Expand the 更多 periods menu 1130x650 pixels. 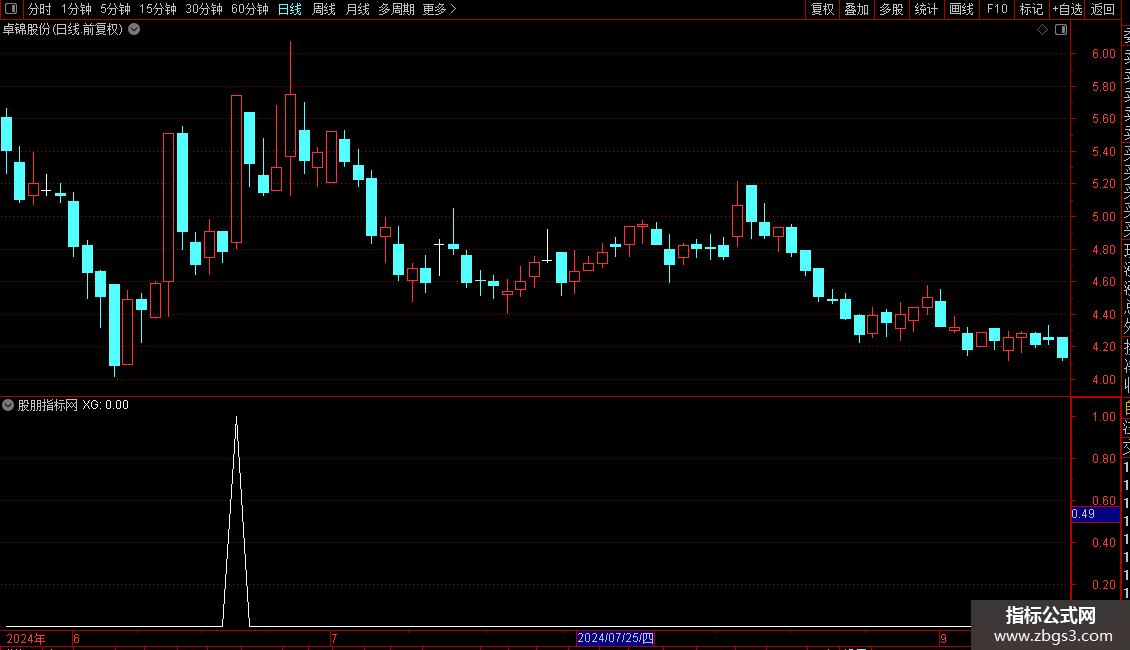[x=439, y=9]
